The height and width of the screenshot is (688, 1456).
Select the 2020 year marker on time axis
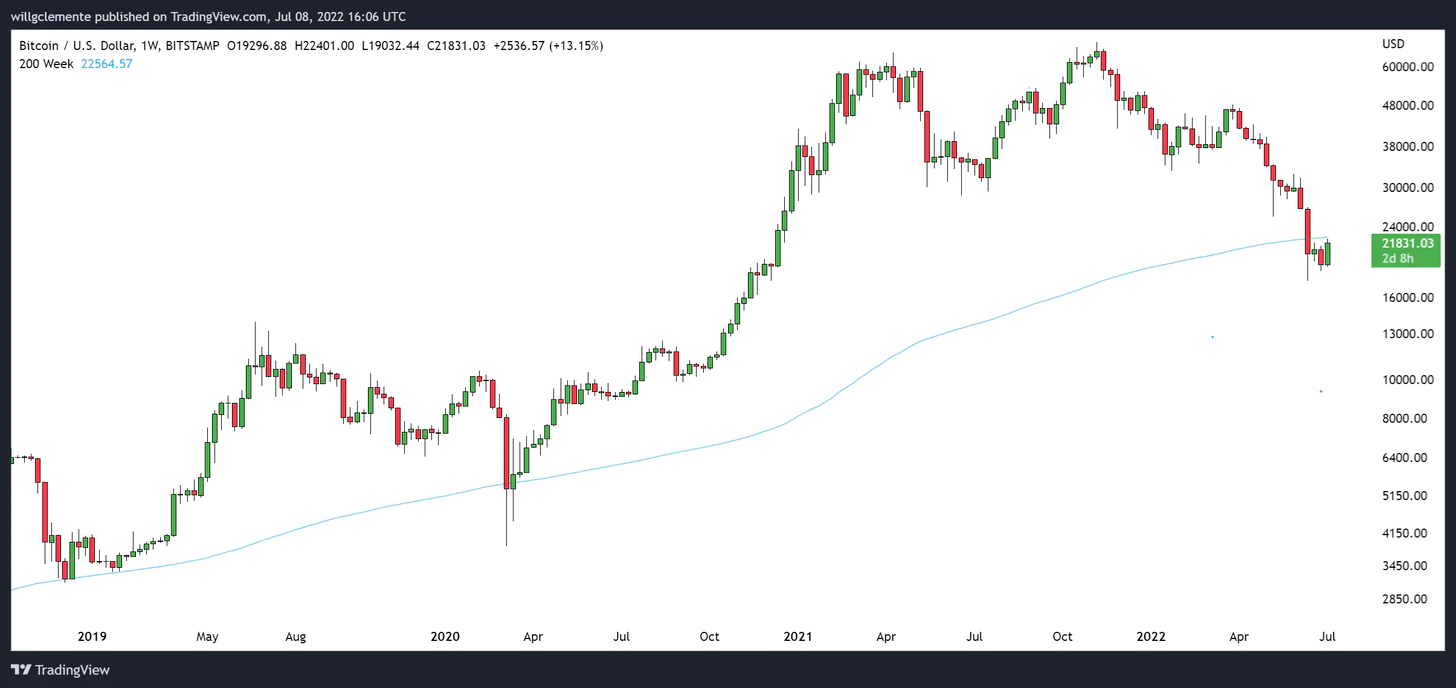point(444,636)
